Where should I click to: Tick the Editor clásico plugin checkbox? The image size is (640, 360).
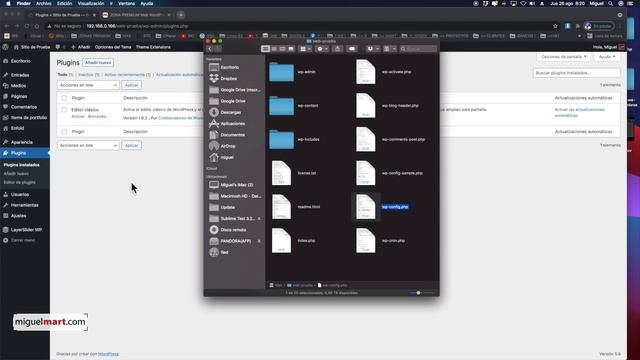[64, 110]
